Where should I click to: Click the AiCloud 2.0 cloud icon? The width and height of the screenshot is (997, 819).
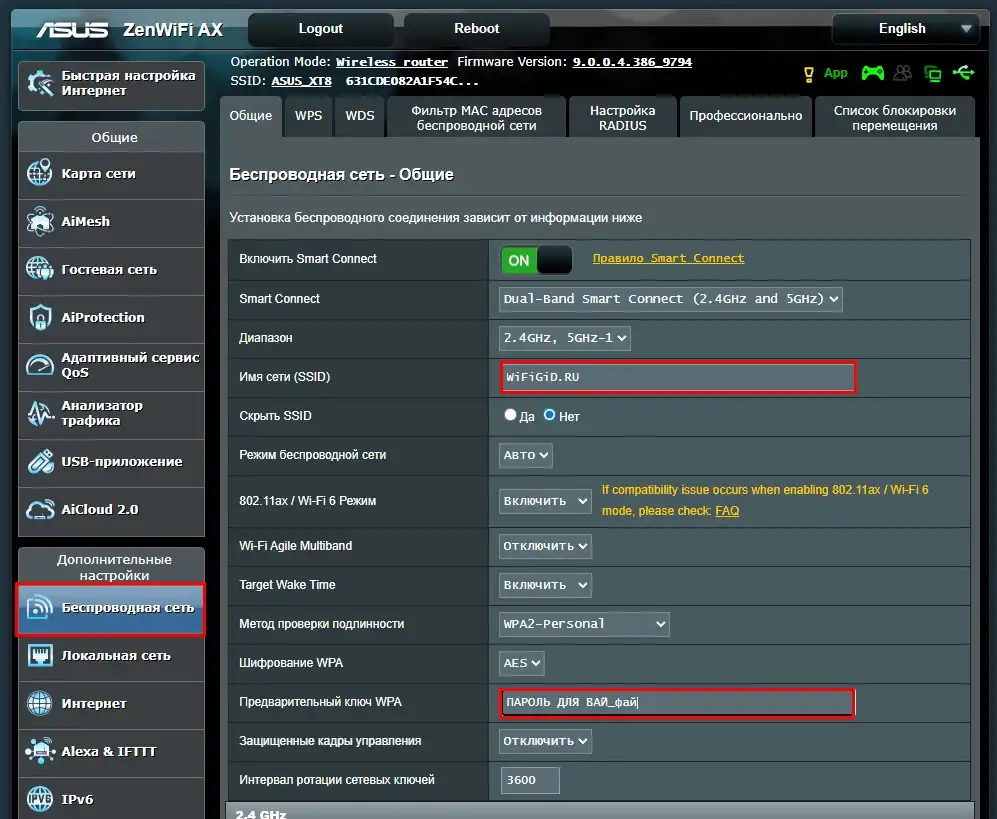40,509
